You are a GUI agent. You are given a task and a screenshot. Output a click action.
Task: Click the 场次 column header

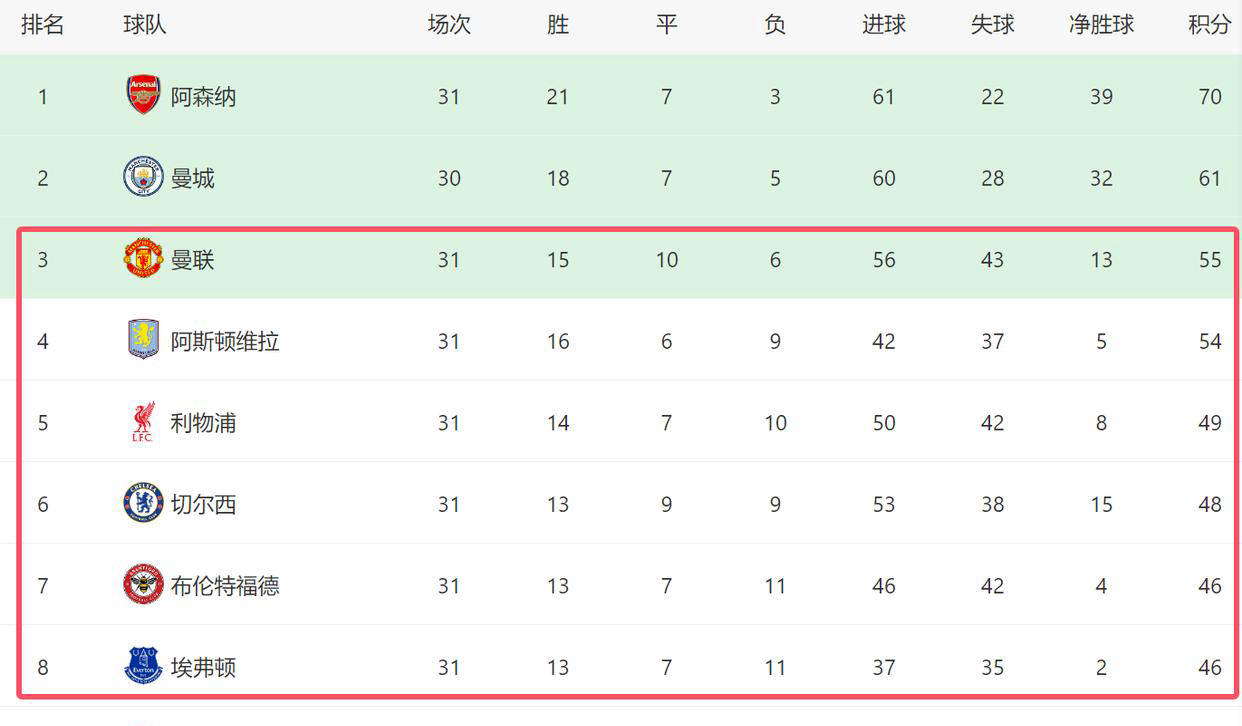click(x=449, y=25)
